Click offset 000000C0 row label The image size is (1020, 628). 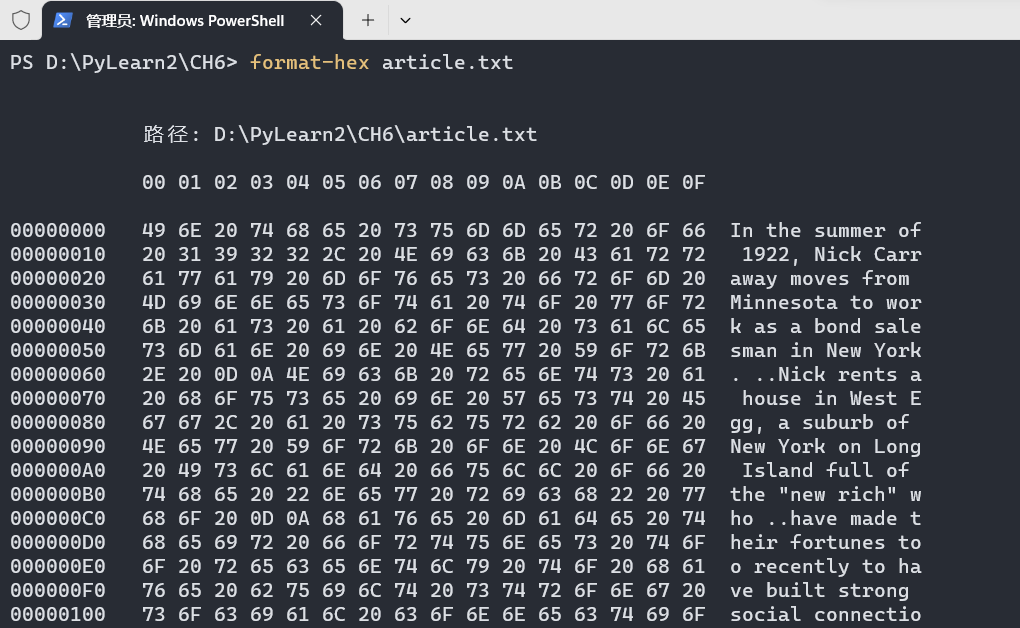(58, 519)
